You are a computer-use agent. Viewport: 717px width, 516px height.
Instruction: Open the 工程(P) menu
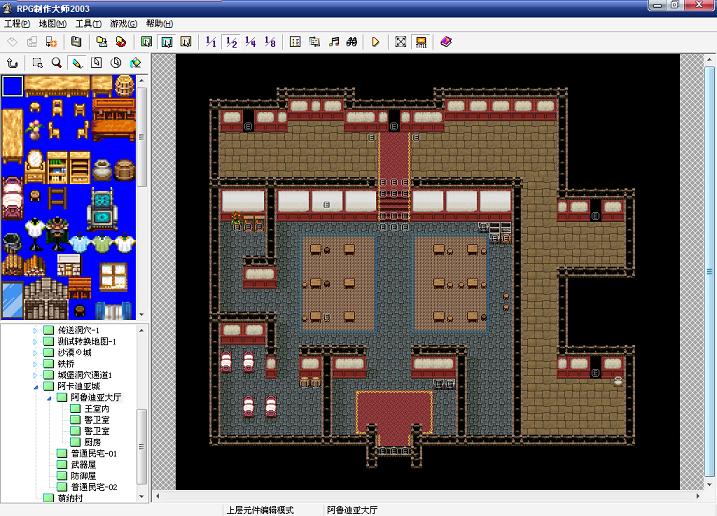(x=17, y=24)
